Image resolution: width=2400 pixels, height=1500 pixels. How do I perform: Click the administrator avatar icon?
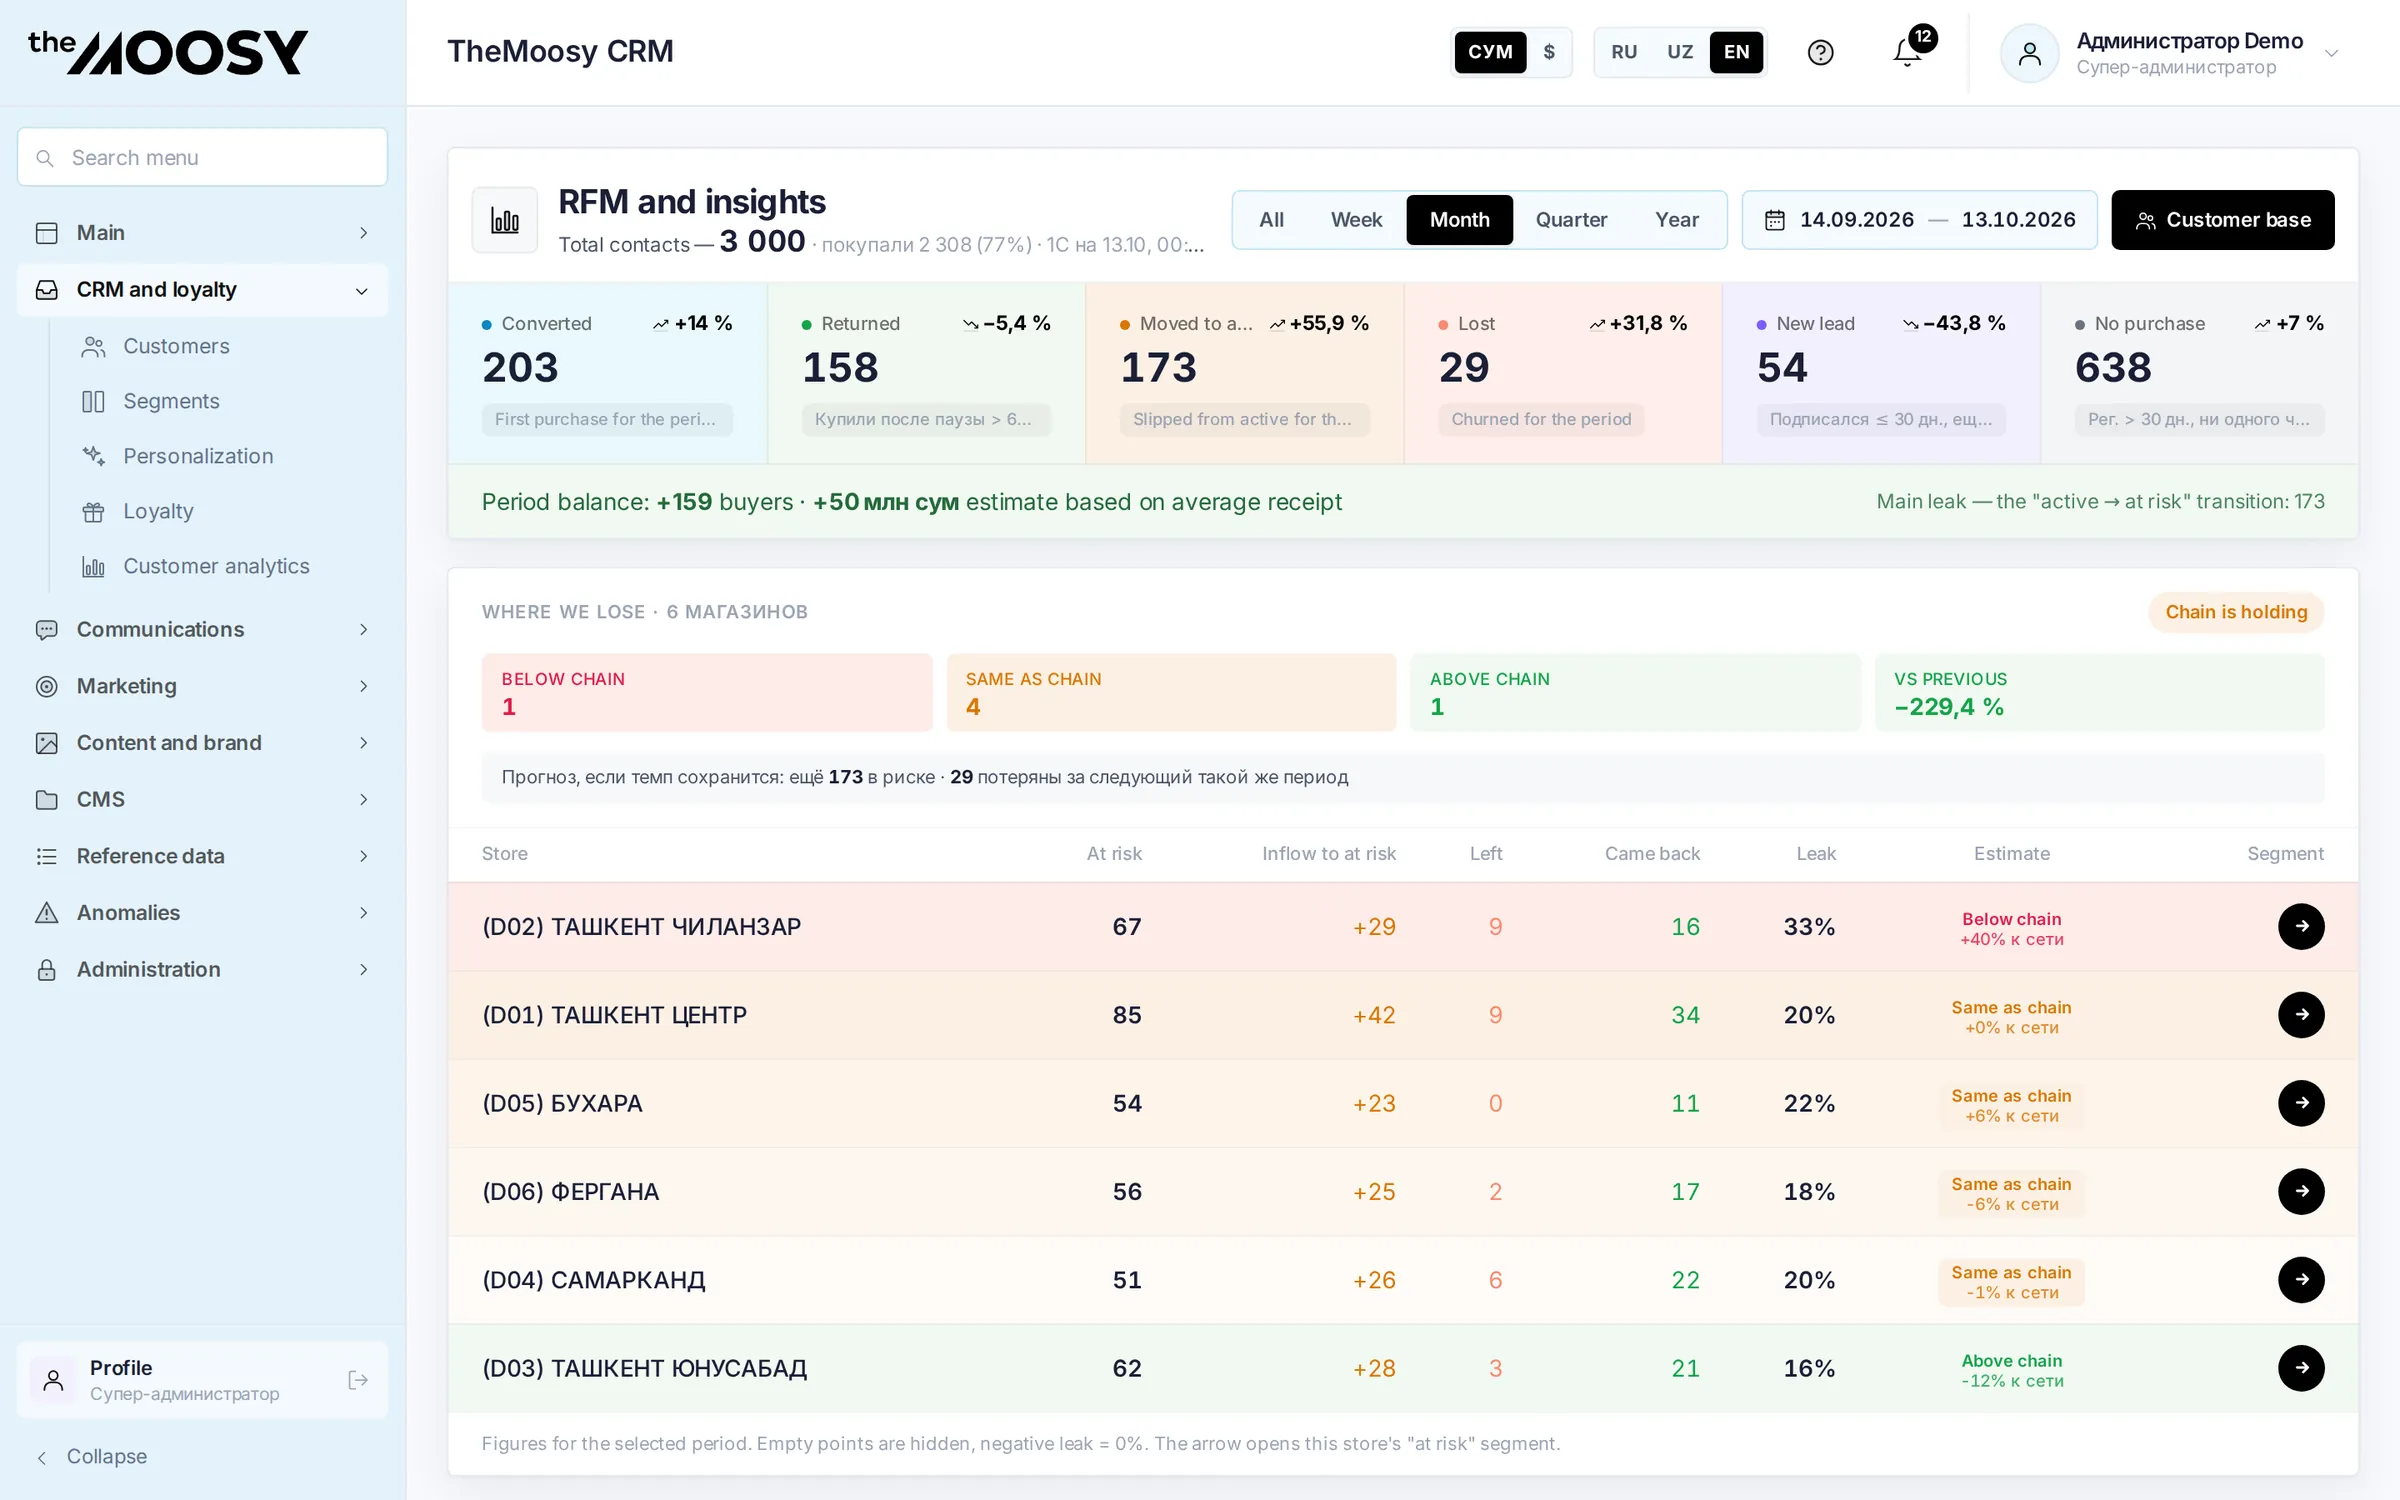tap(2029, 53)
